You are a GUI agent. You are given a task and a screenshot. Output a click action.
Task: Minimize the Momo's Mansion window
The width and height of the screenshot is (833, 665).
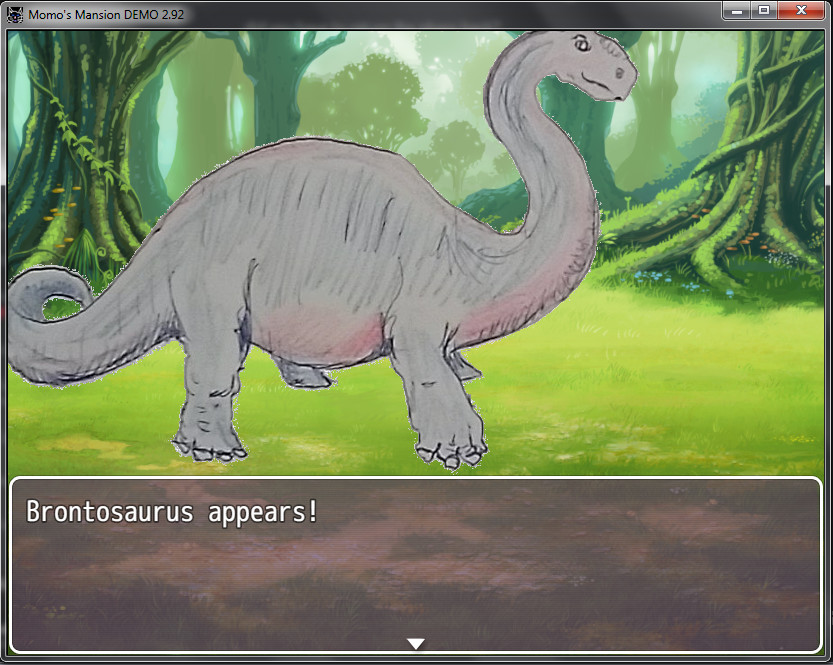[737, 11]
